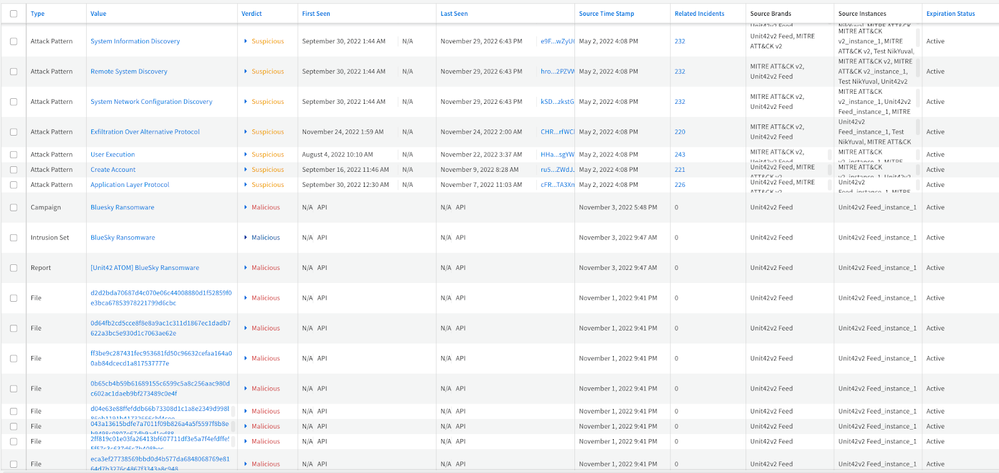Sort table by Type column header

pyautogui.click(x=38, y=14)
